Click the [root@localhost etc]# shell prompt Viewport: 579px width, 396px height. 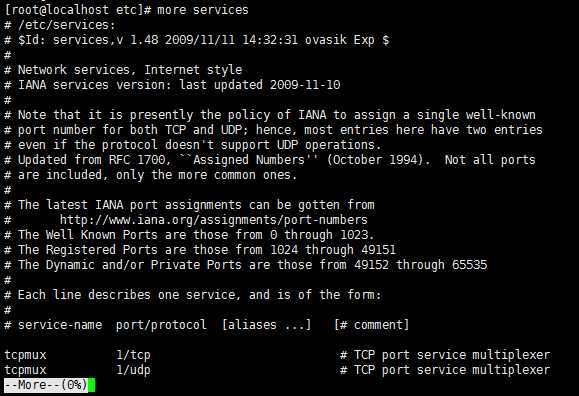[x=78, y=10]
